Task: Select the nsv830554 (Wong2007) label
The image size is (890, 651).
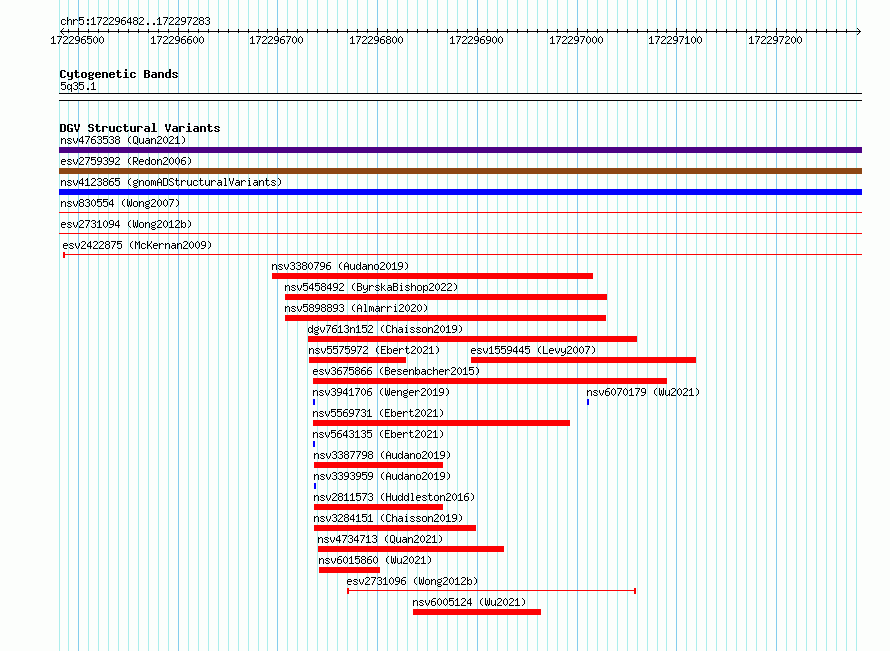Action: point(120,203)
